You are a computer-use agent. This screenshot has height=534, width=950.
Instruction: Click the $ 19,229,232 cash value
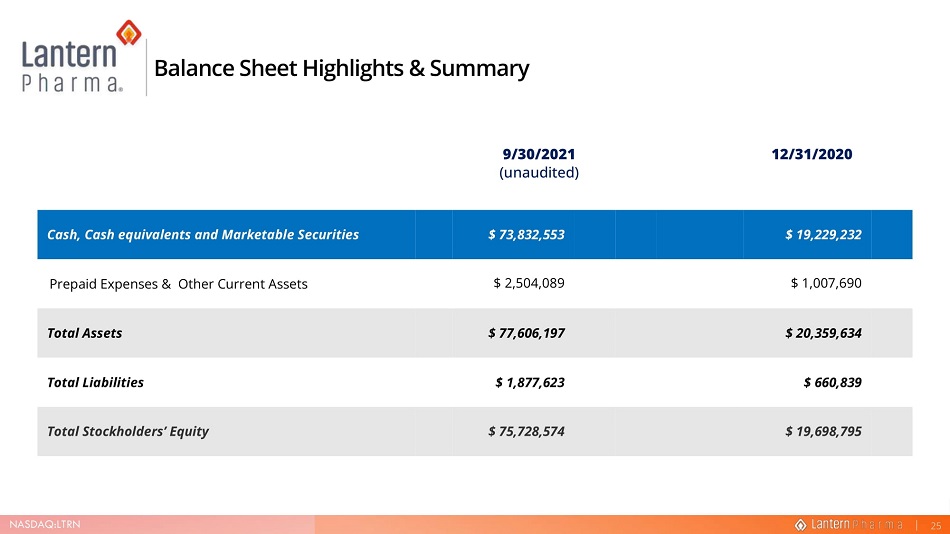pos(823,235)
